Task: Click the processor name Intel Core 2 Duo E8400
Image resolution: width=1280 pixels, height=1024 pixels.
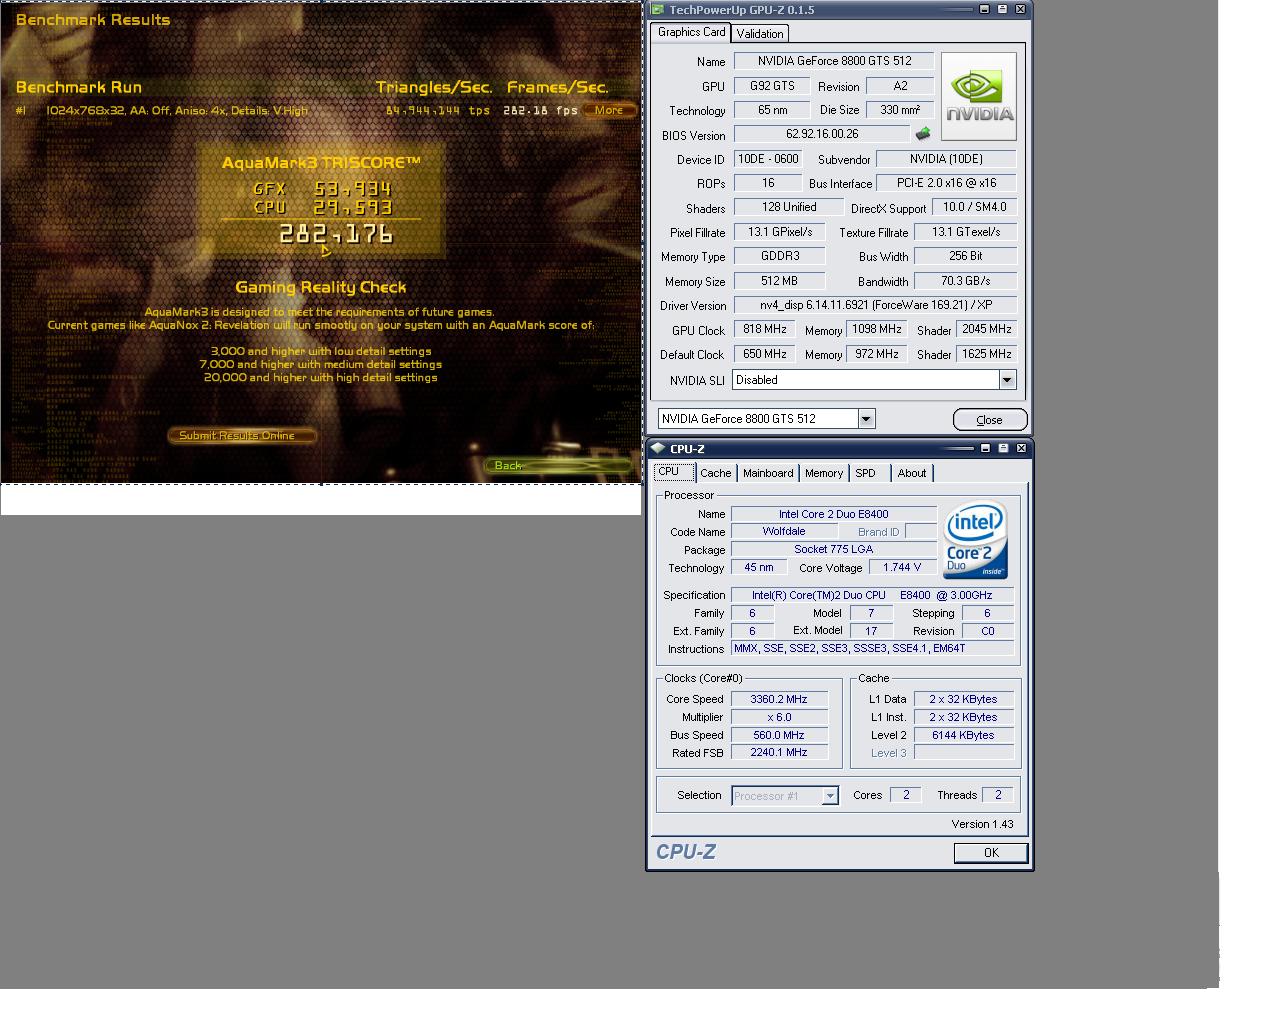Action: (833, 514)
